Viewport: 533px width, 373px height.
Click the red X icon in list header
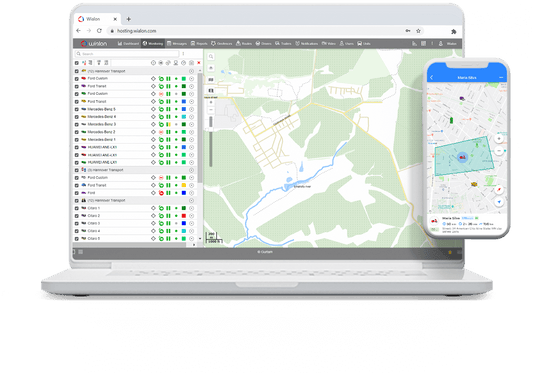[199, 63]
